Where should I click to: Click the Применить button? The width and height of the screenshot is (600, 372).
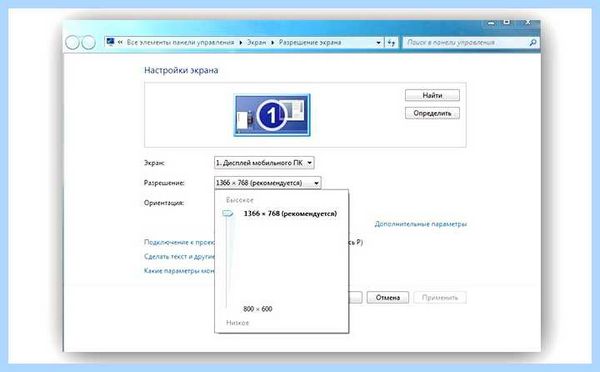(440, 297)
